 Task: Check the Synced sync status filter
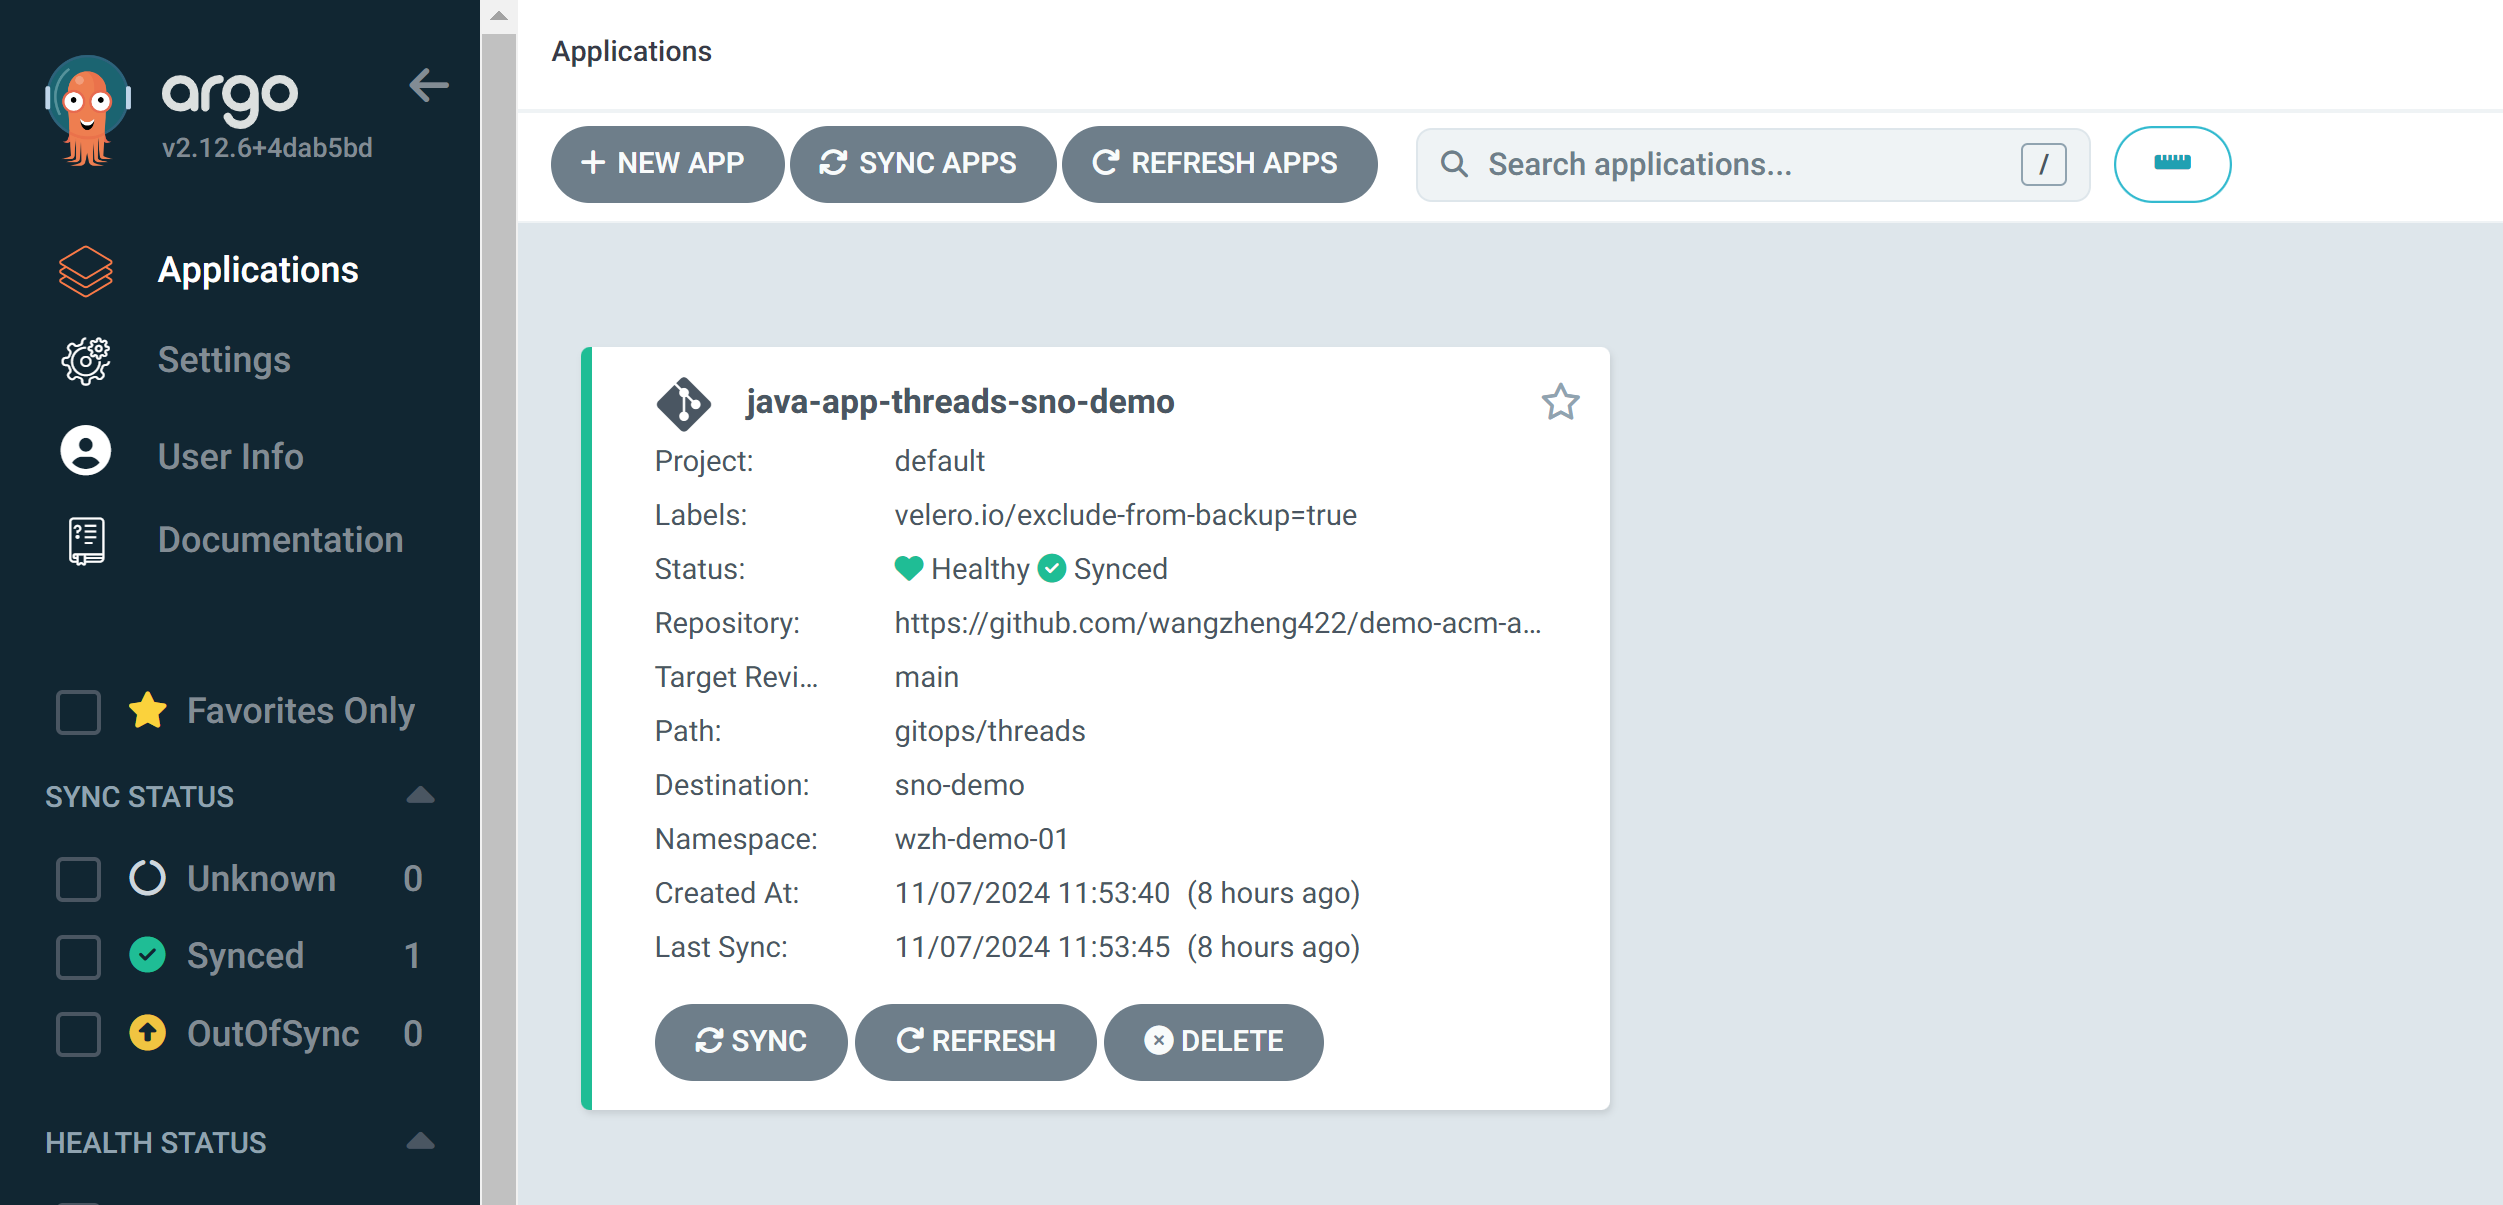(x=79, y=957)
